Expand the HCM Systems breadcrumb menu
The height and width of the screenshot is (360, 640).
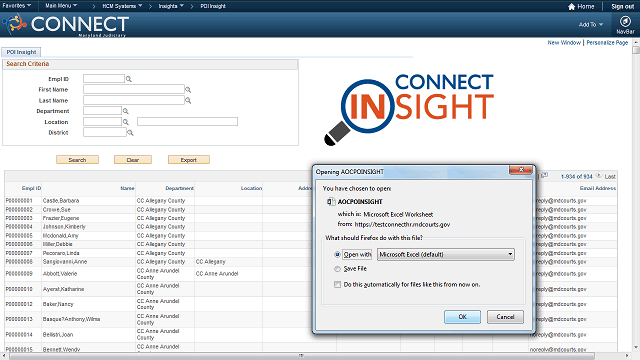pyautogui.click(x=122, y=6)
